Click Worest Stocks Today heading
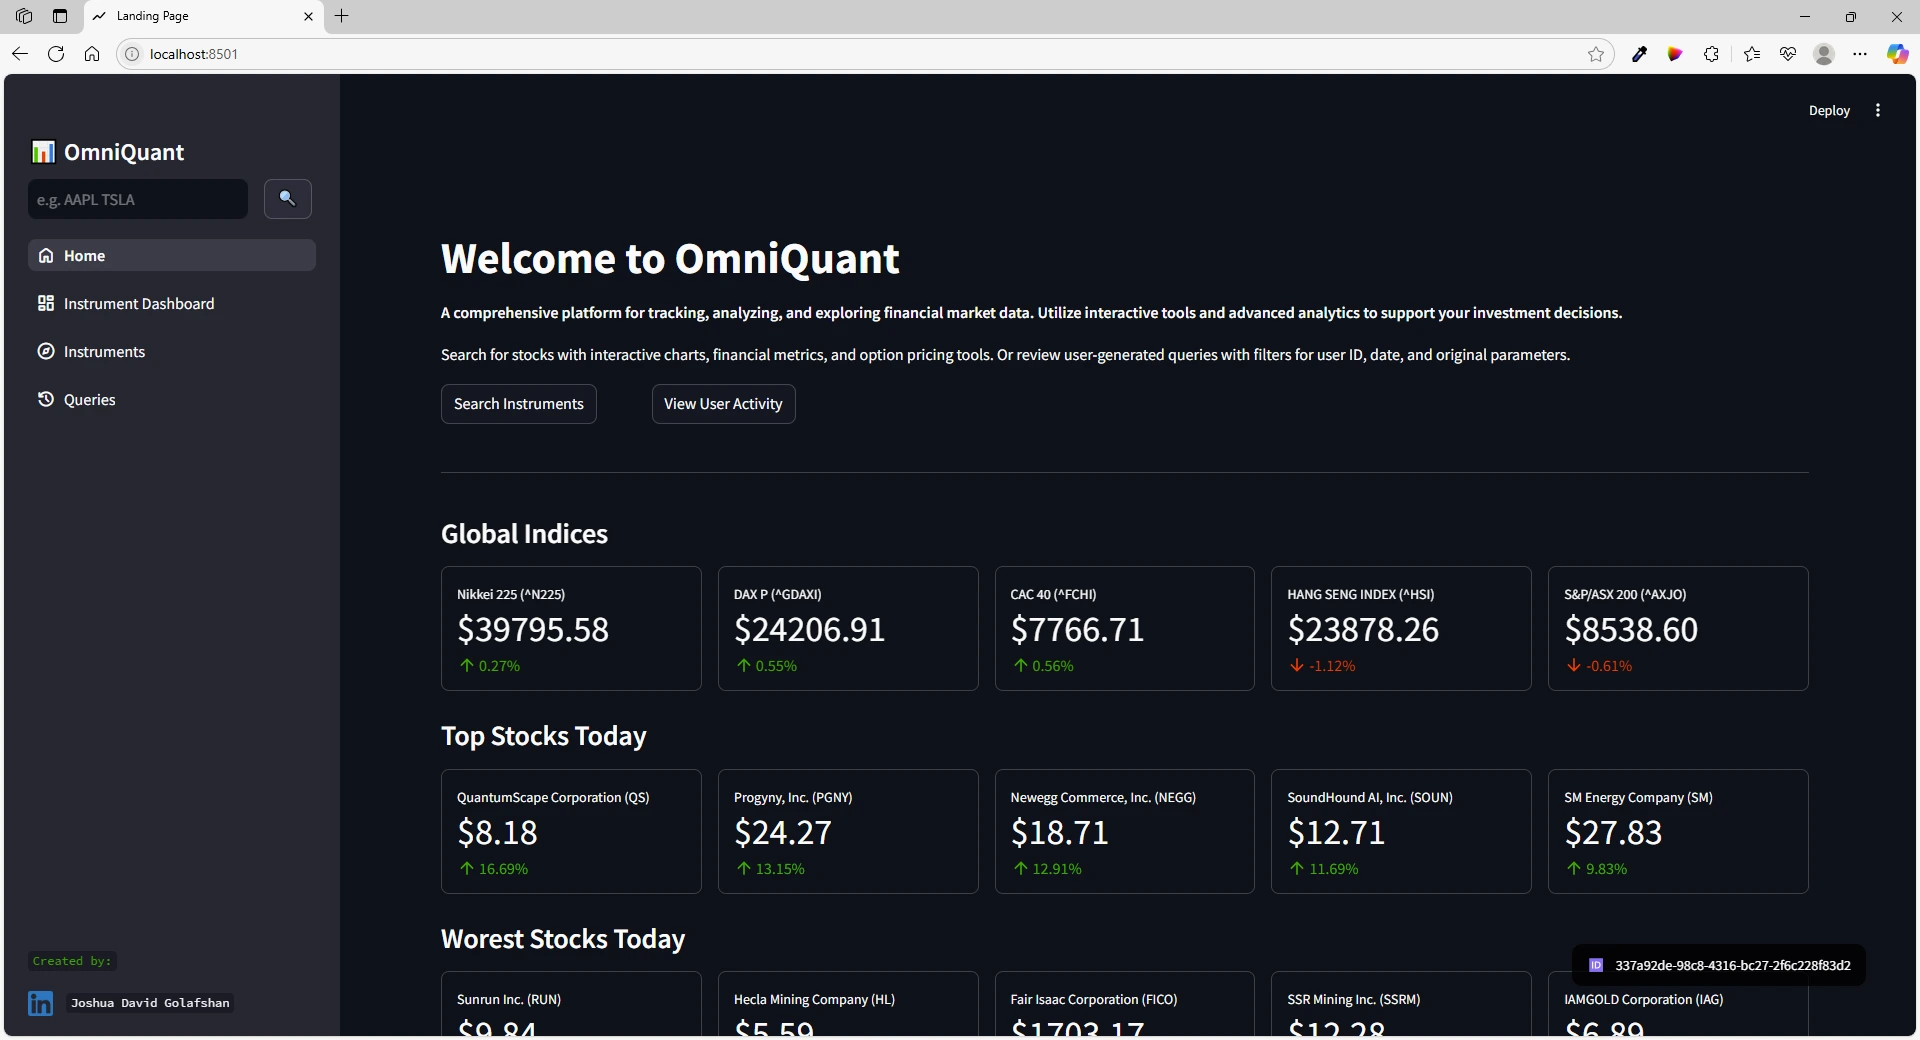Image resolution: width=1920 pixels, height=1040 pixels. point(563,939)
